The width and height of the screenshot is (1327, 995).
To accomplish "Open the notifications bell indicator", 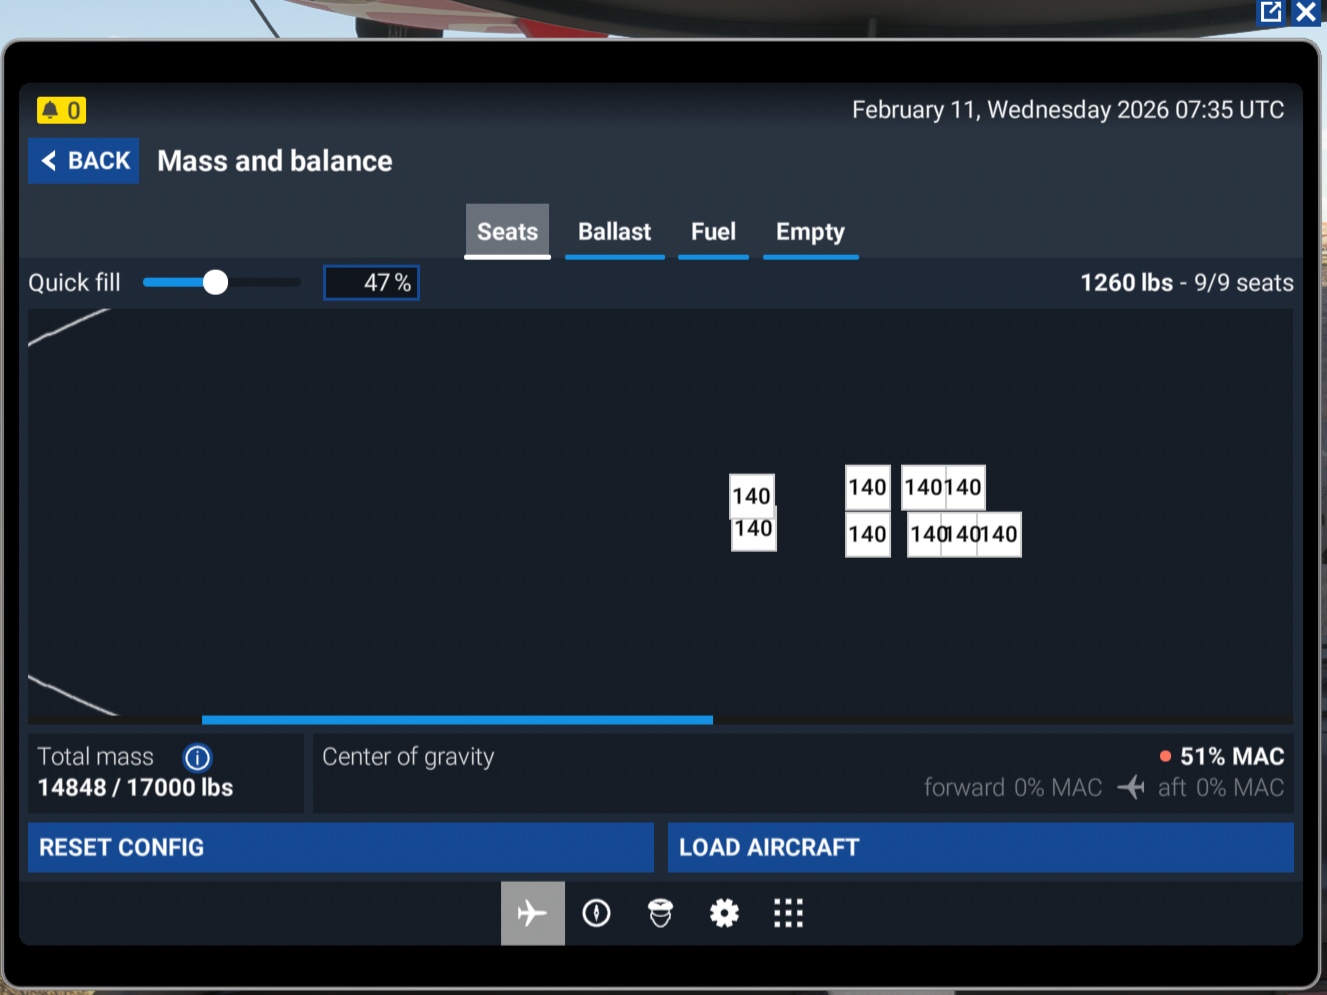I will tap(61, 110).
